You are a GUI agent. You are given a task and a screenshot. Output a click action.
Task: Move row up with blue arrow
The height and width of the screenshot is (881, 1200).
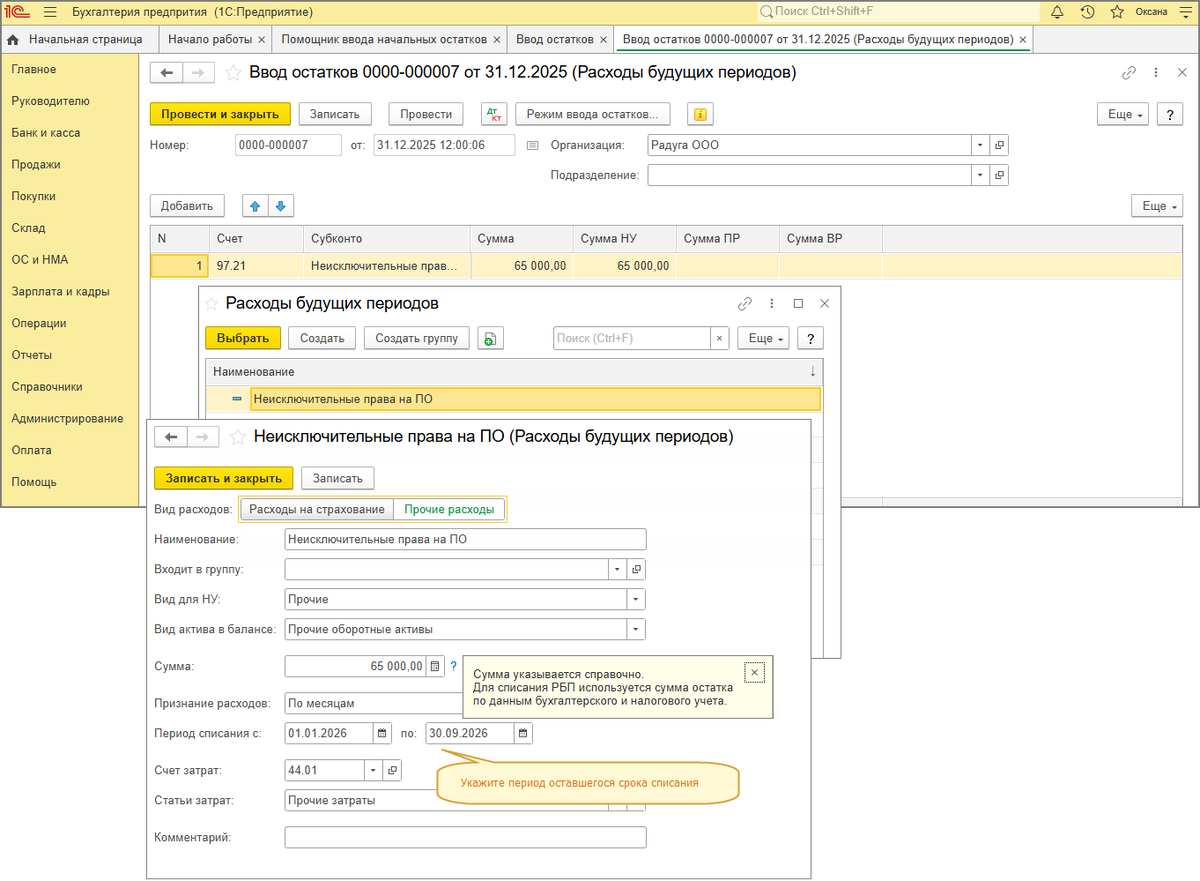point(255,206)
